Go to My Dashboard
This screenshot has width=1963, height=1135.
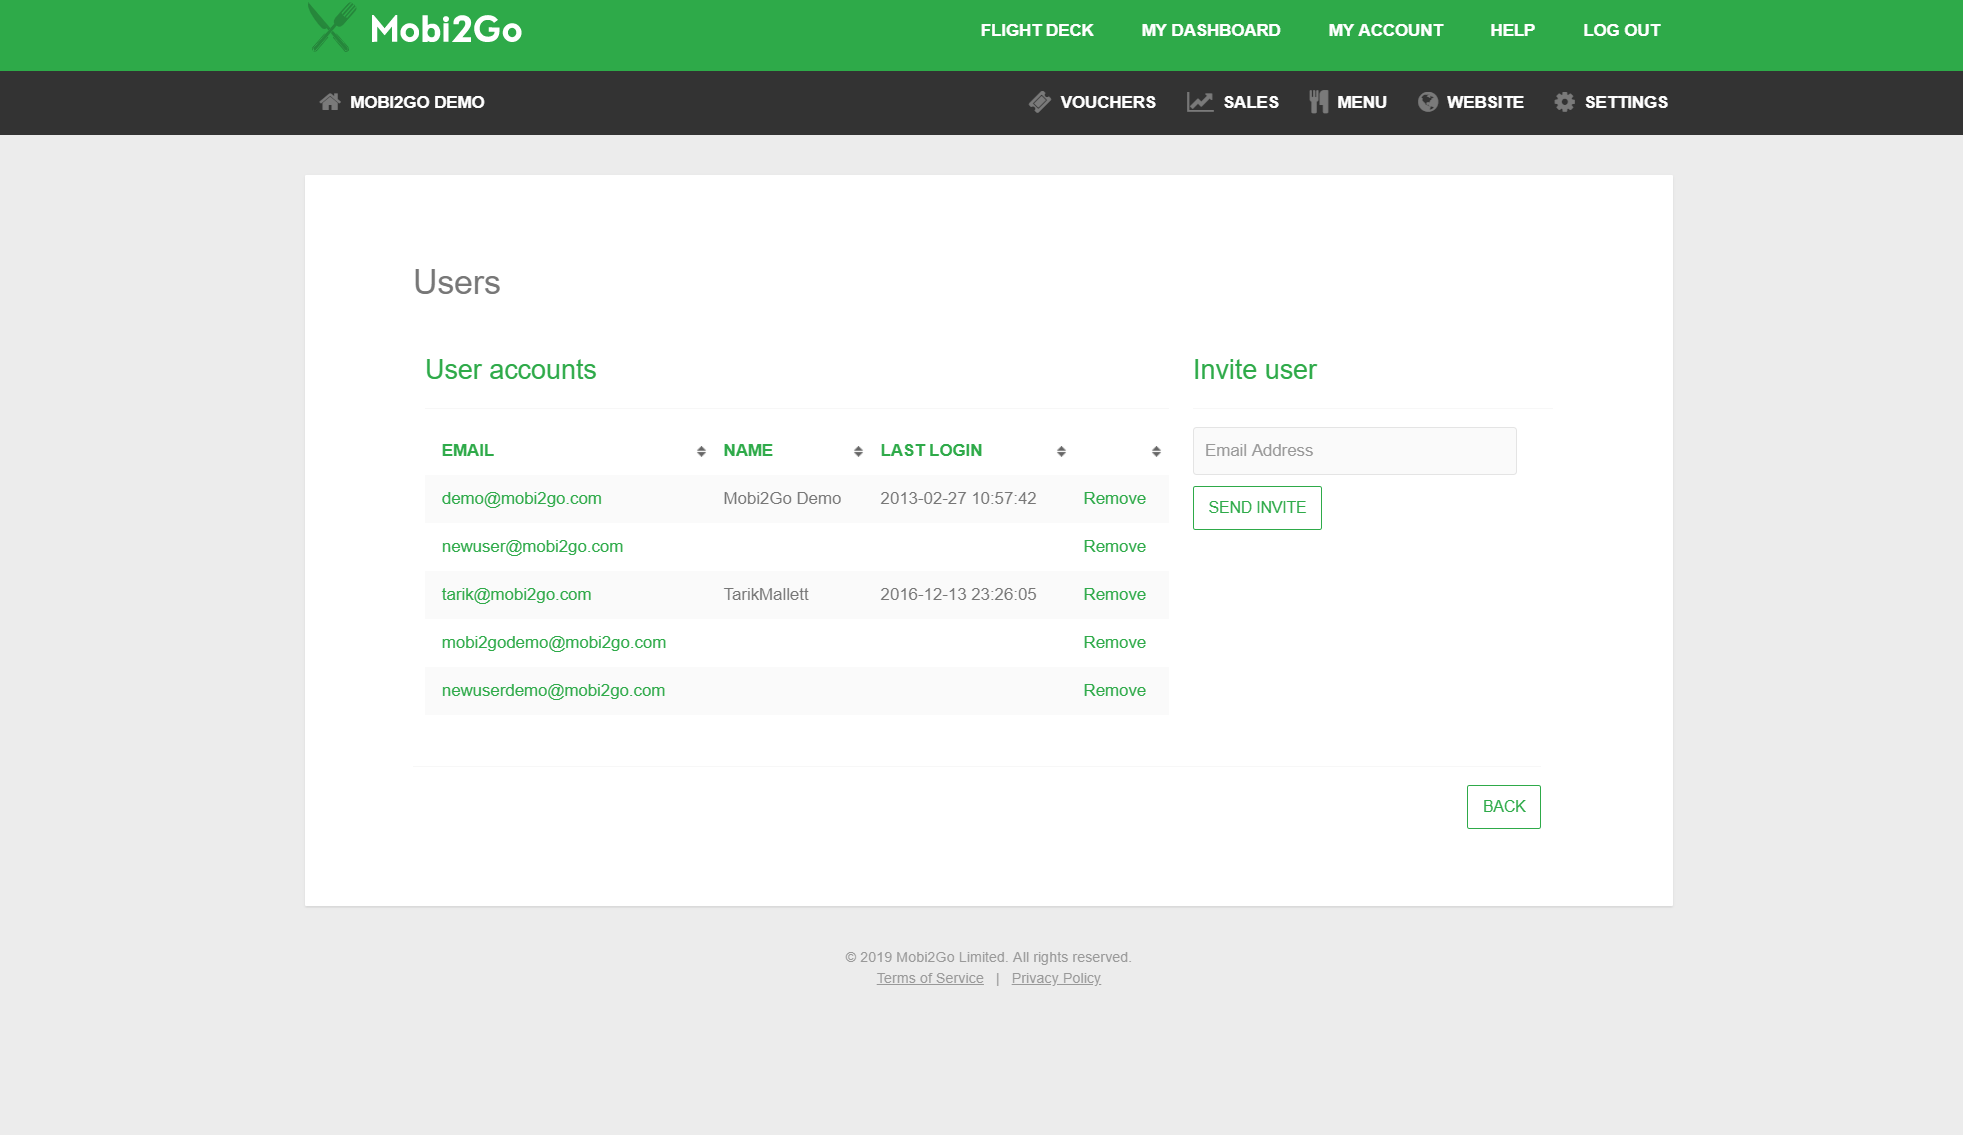click(1210, 30)
